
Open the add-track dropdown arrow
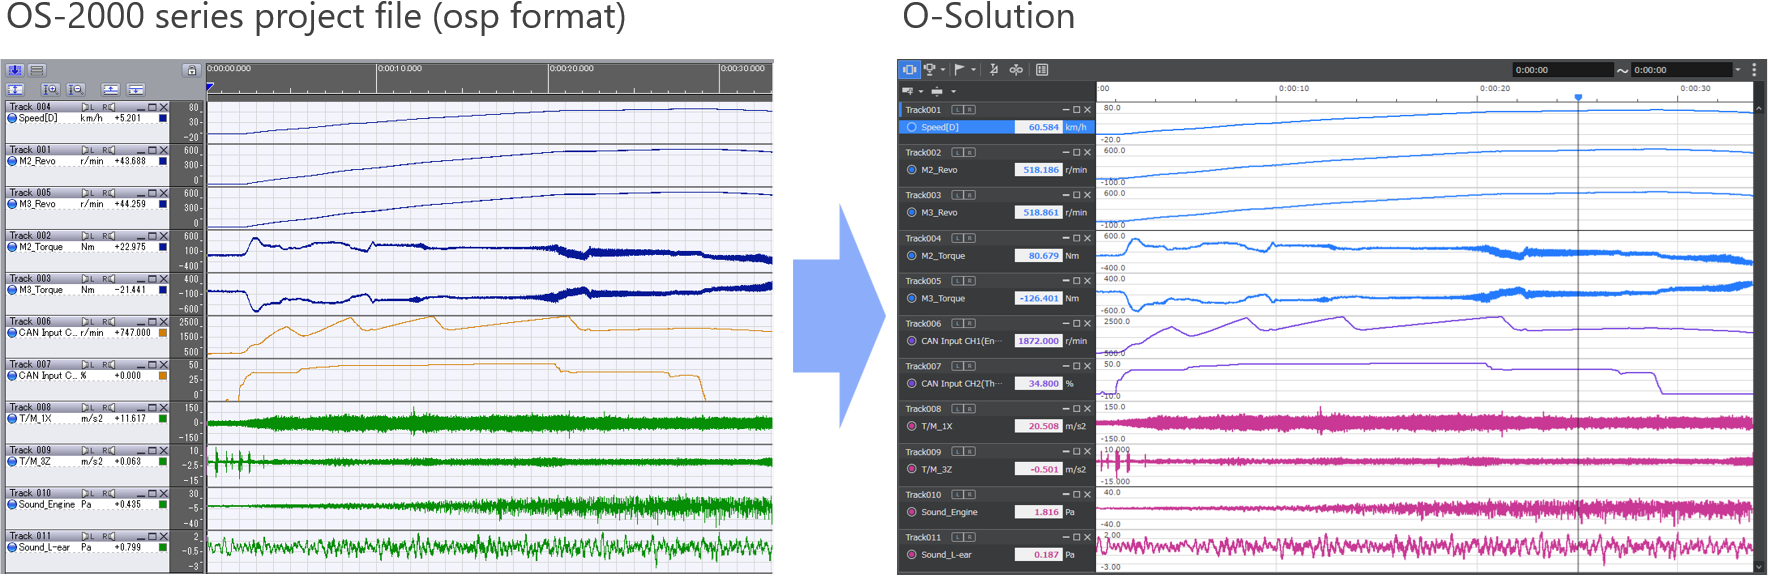coord(921,91)
